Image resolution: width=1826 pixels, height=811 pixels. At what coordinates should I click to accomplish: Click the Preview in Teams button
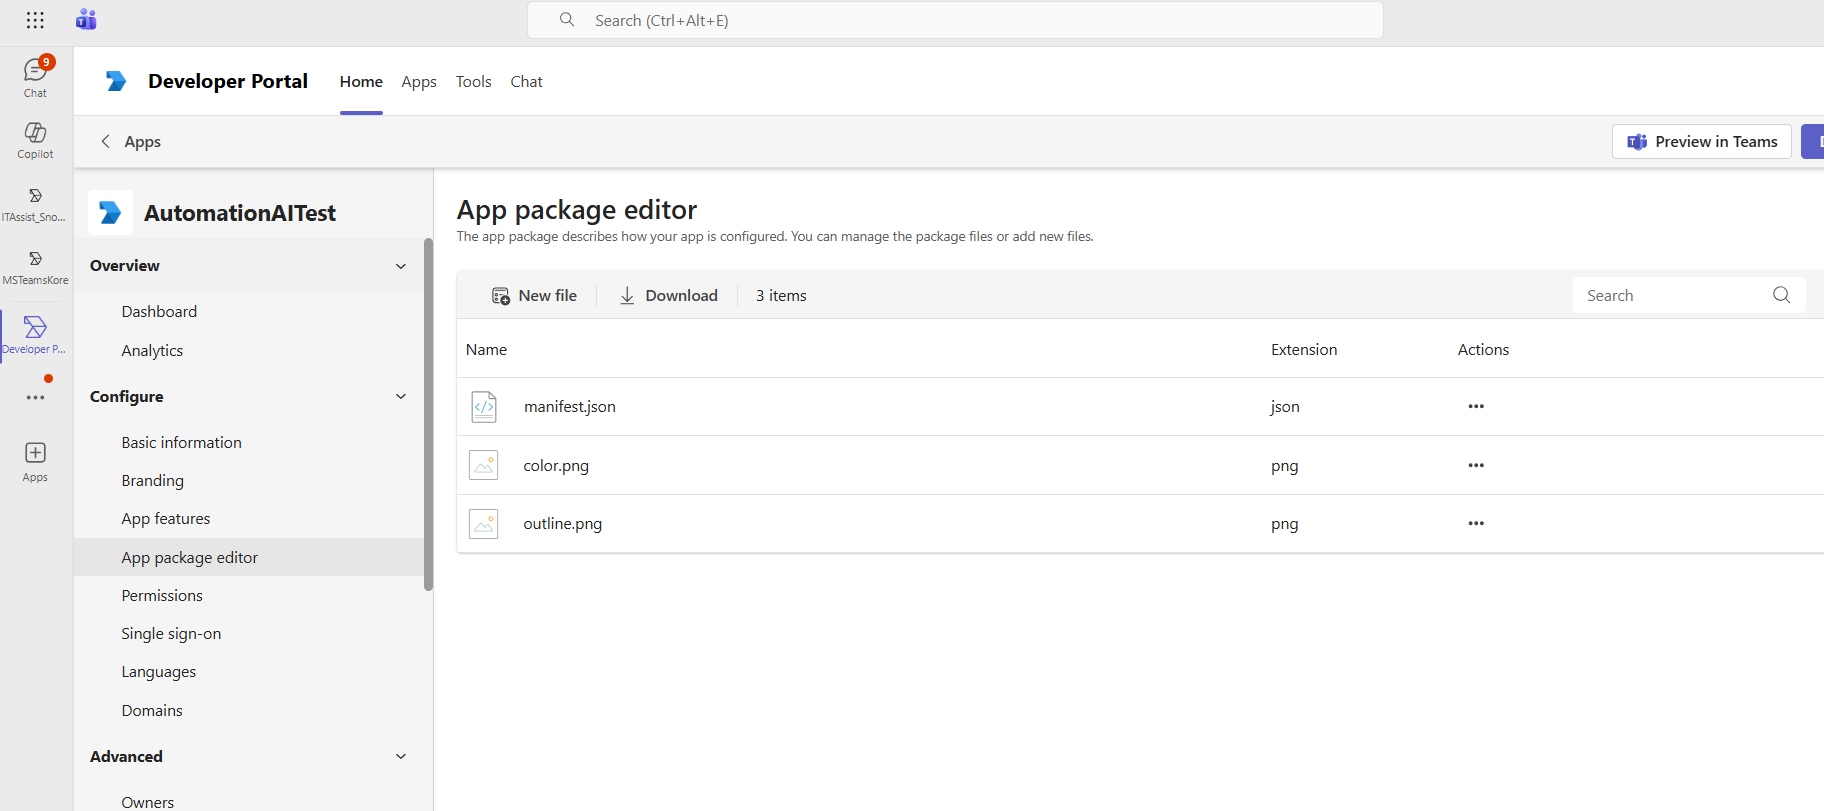coord(1701,142)
